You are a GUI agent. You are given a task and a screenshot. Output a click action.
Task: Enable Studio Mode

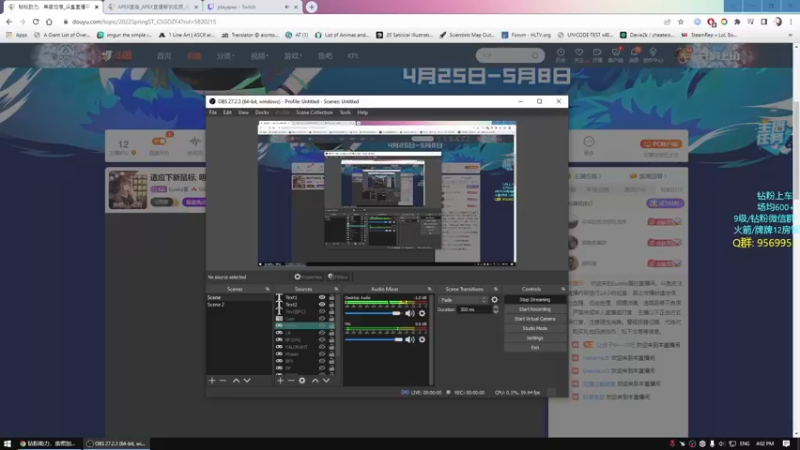point(535,328)
